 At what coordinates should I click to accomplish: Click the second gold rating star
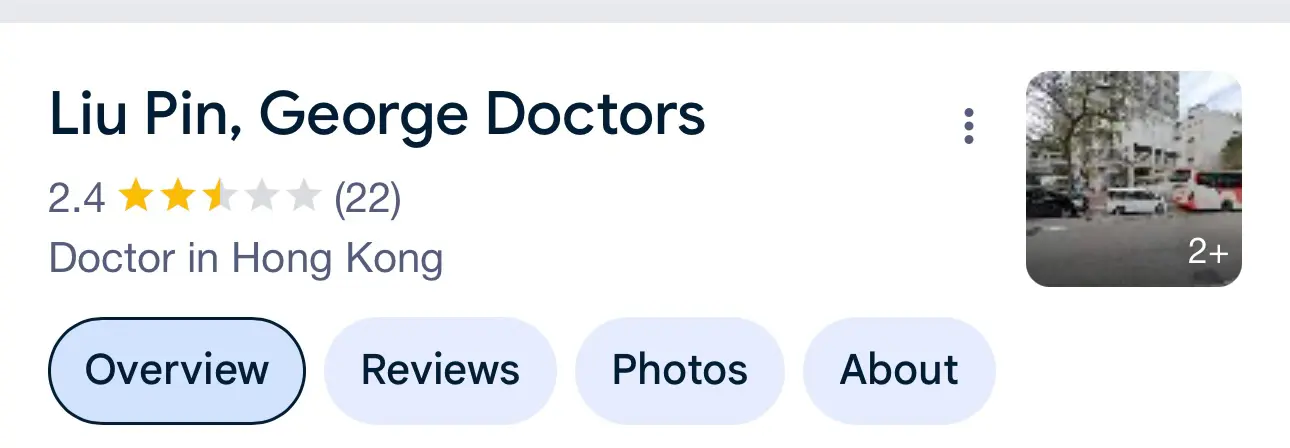pyautogui.click(x=176, y=197)
